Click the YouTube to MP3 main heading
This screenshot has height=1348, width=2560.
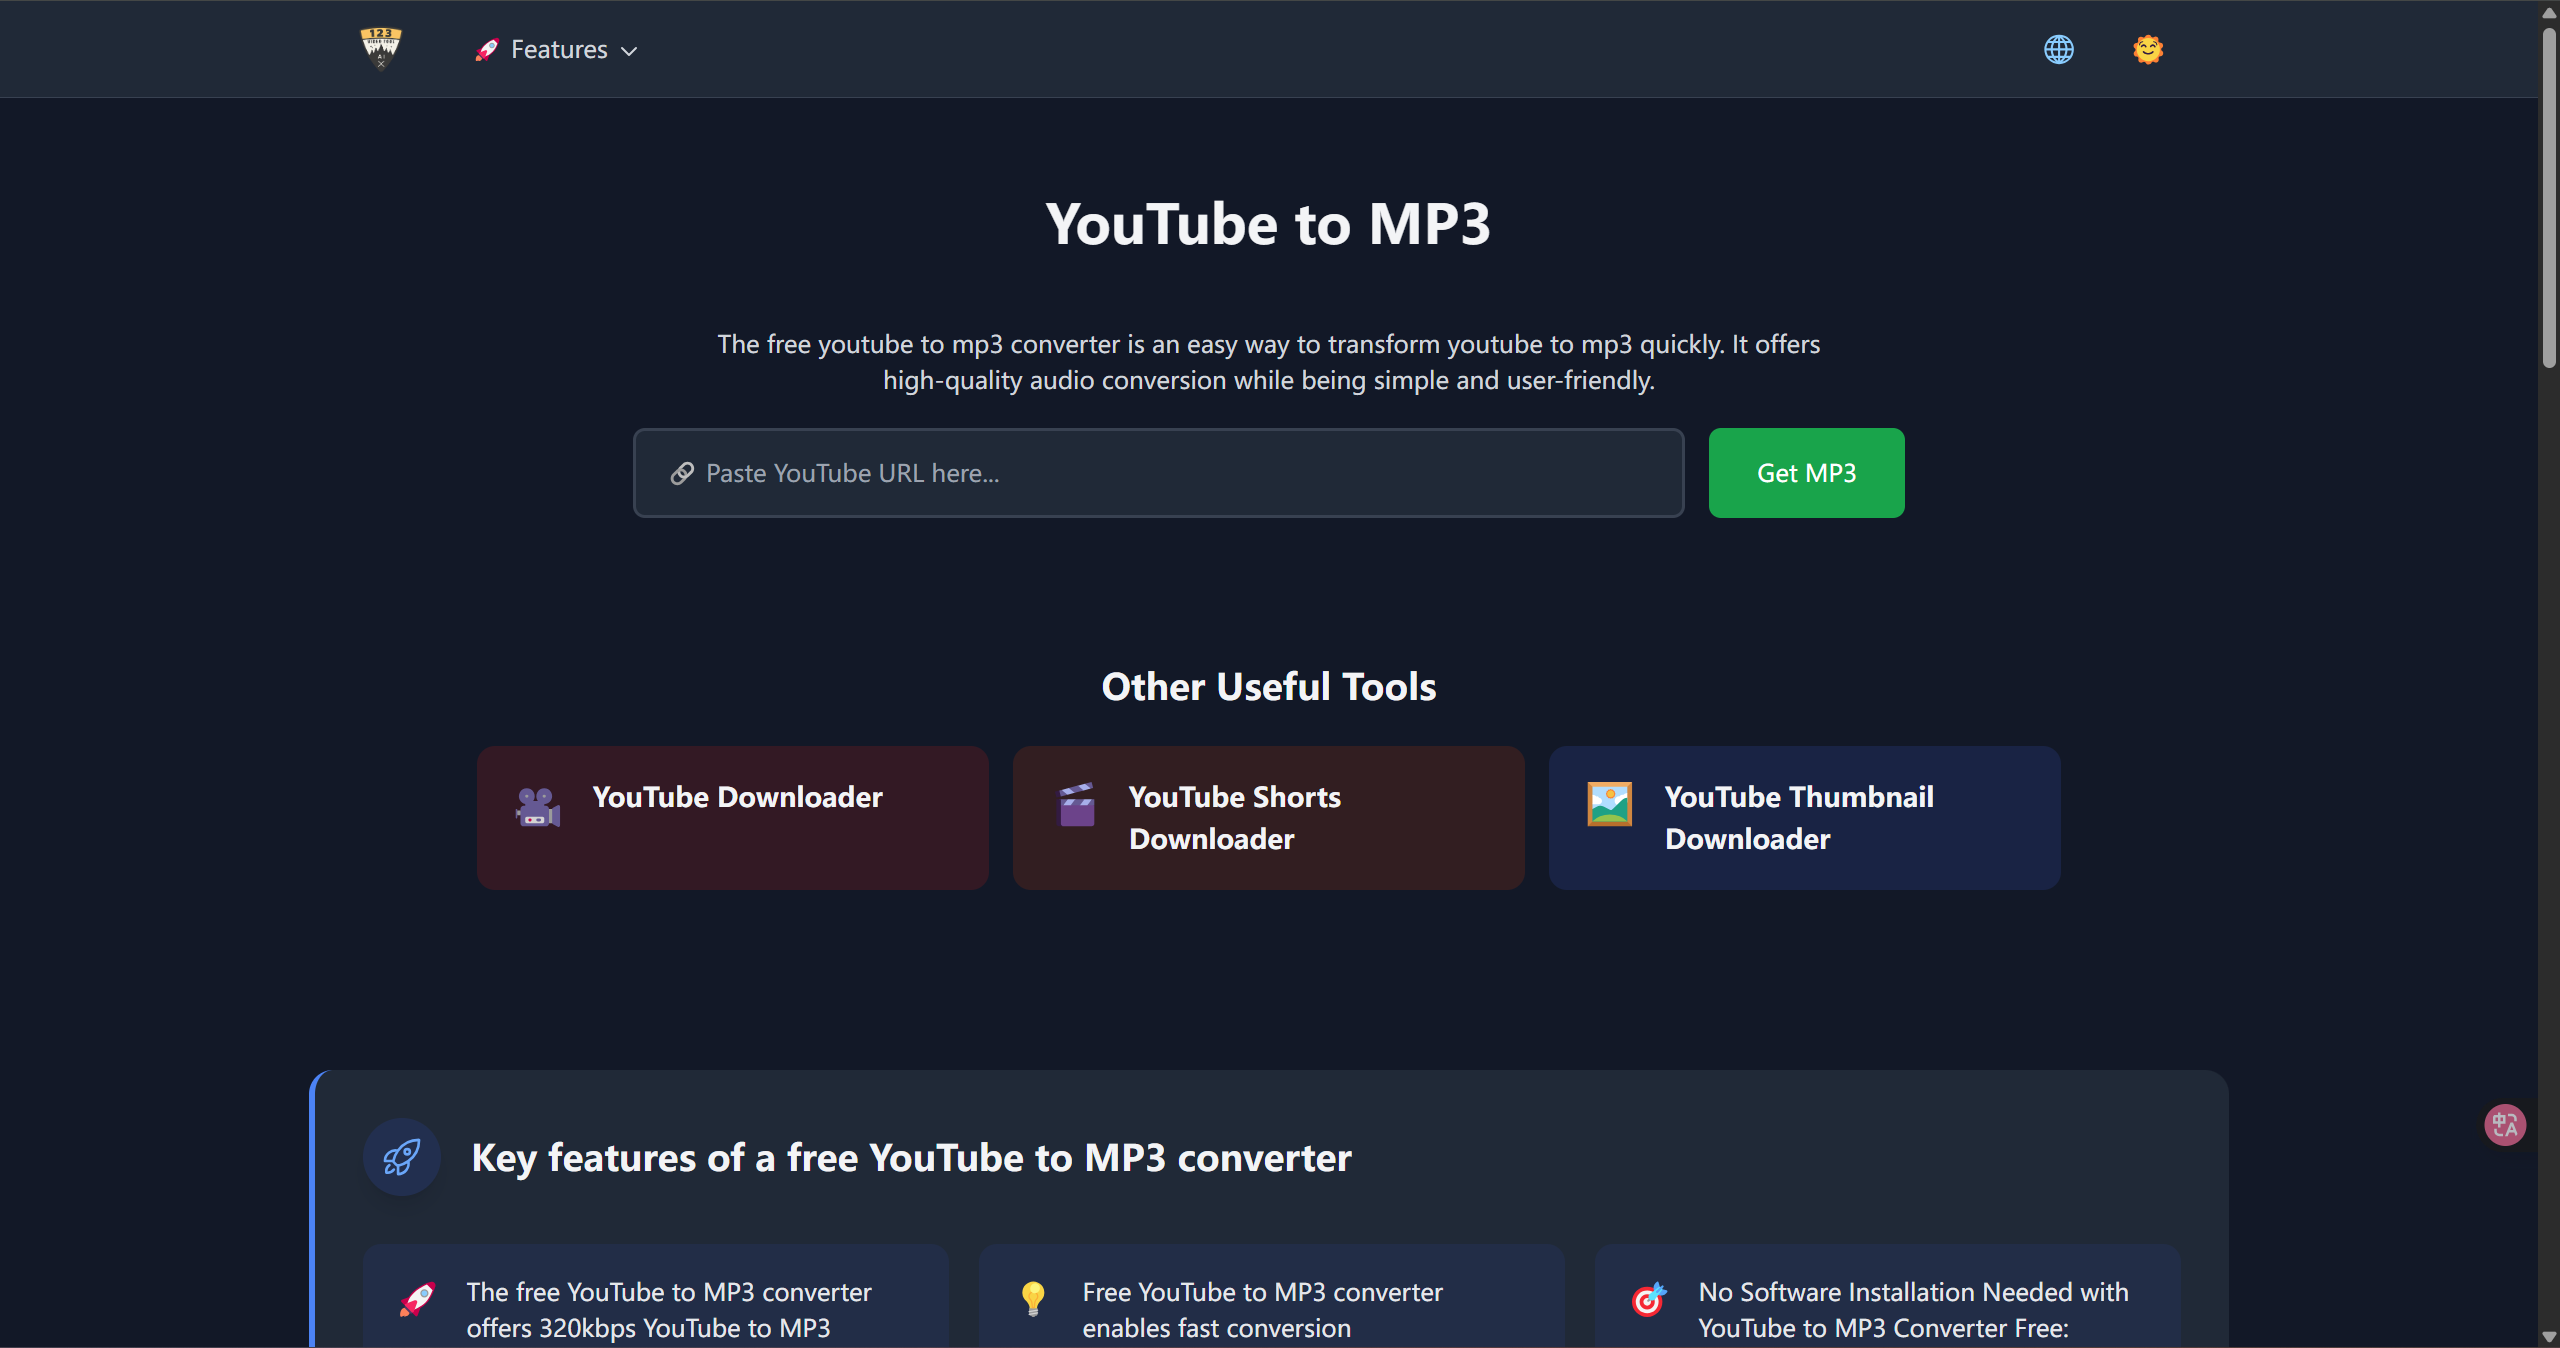(1268, 223)
